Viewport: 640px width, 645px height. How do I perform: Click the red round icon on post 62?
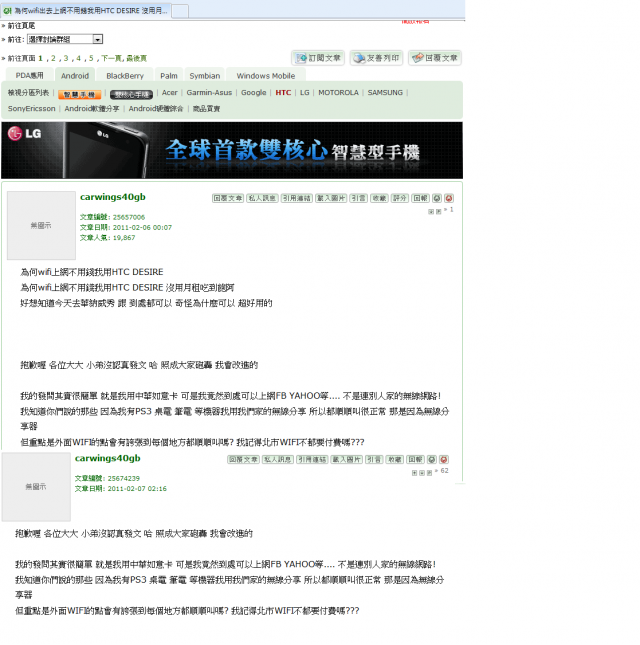(x=444, y=459)
